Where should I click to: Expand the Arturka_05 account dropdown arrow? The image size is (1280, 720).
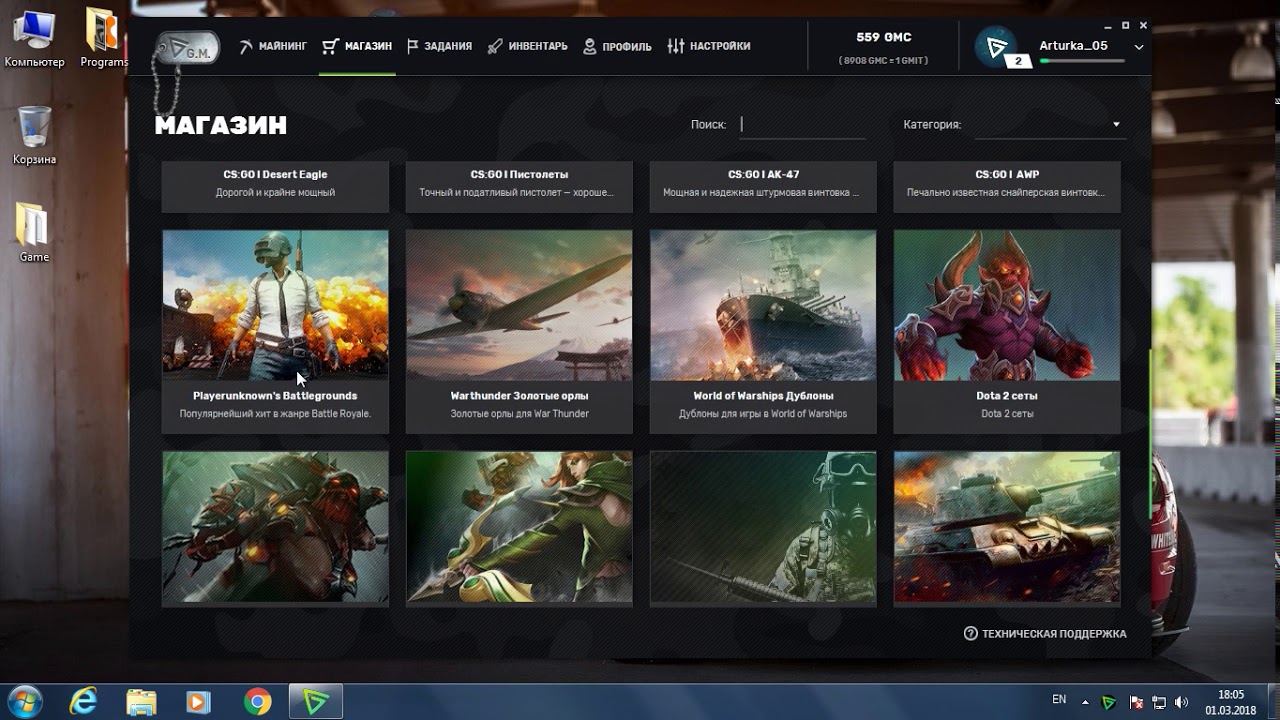coord(1138,47)
